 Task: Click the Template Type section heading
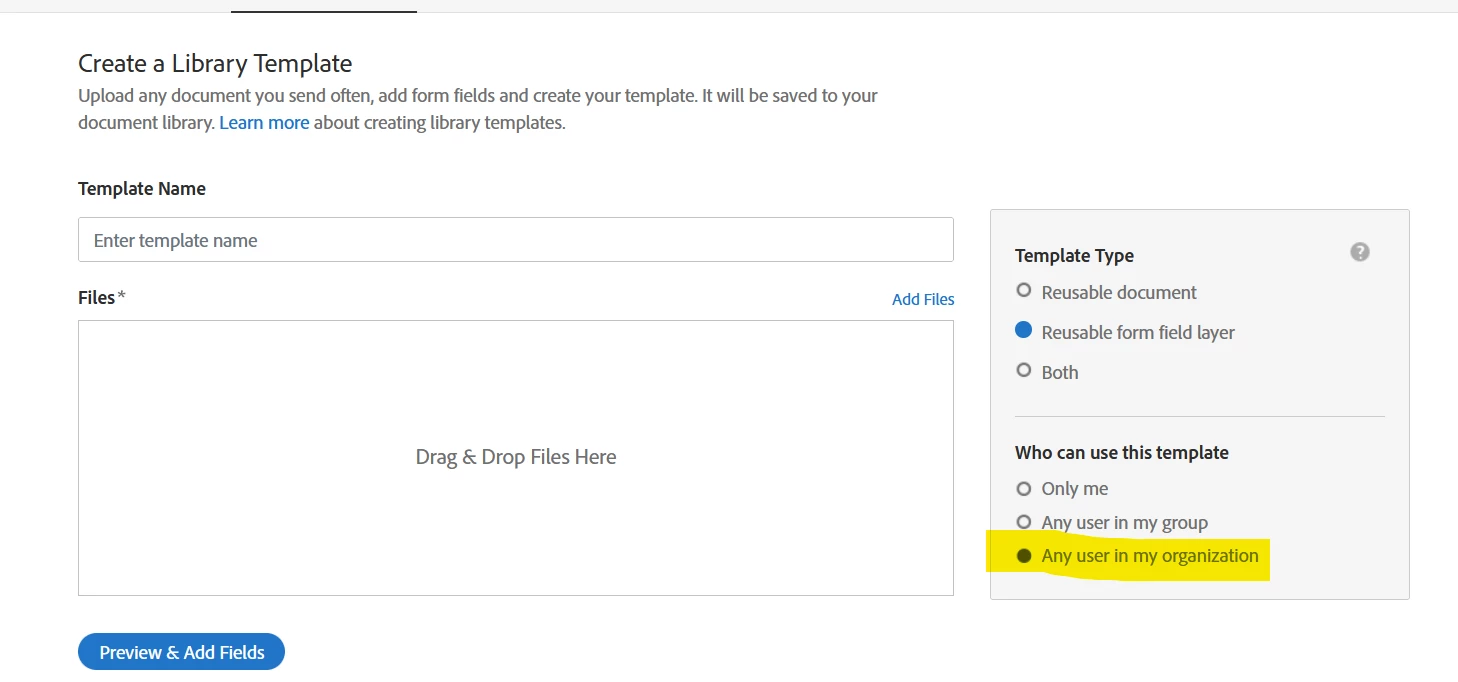pos(1074,255)
